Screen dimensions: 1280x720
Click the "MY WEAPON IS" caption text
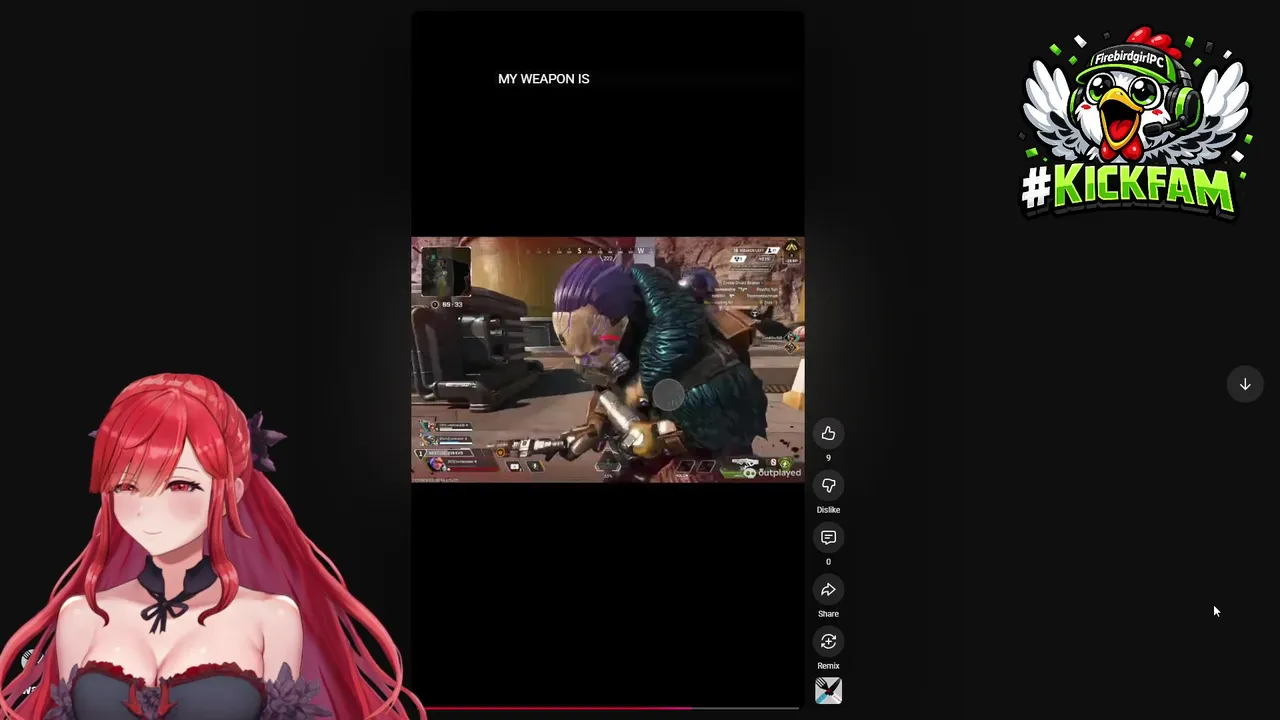tap(544, 79)
